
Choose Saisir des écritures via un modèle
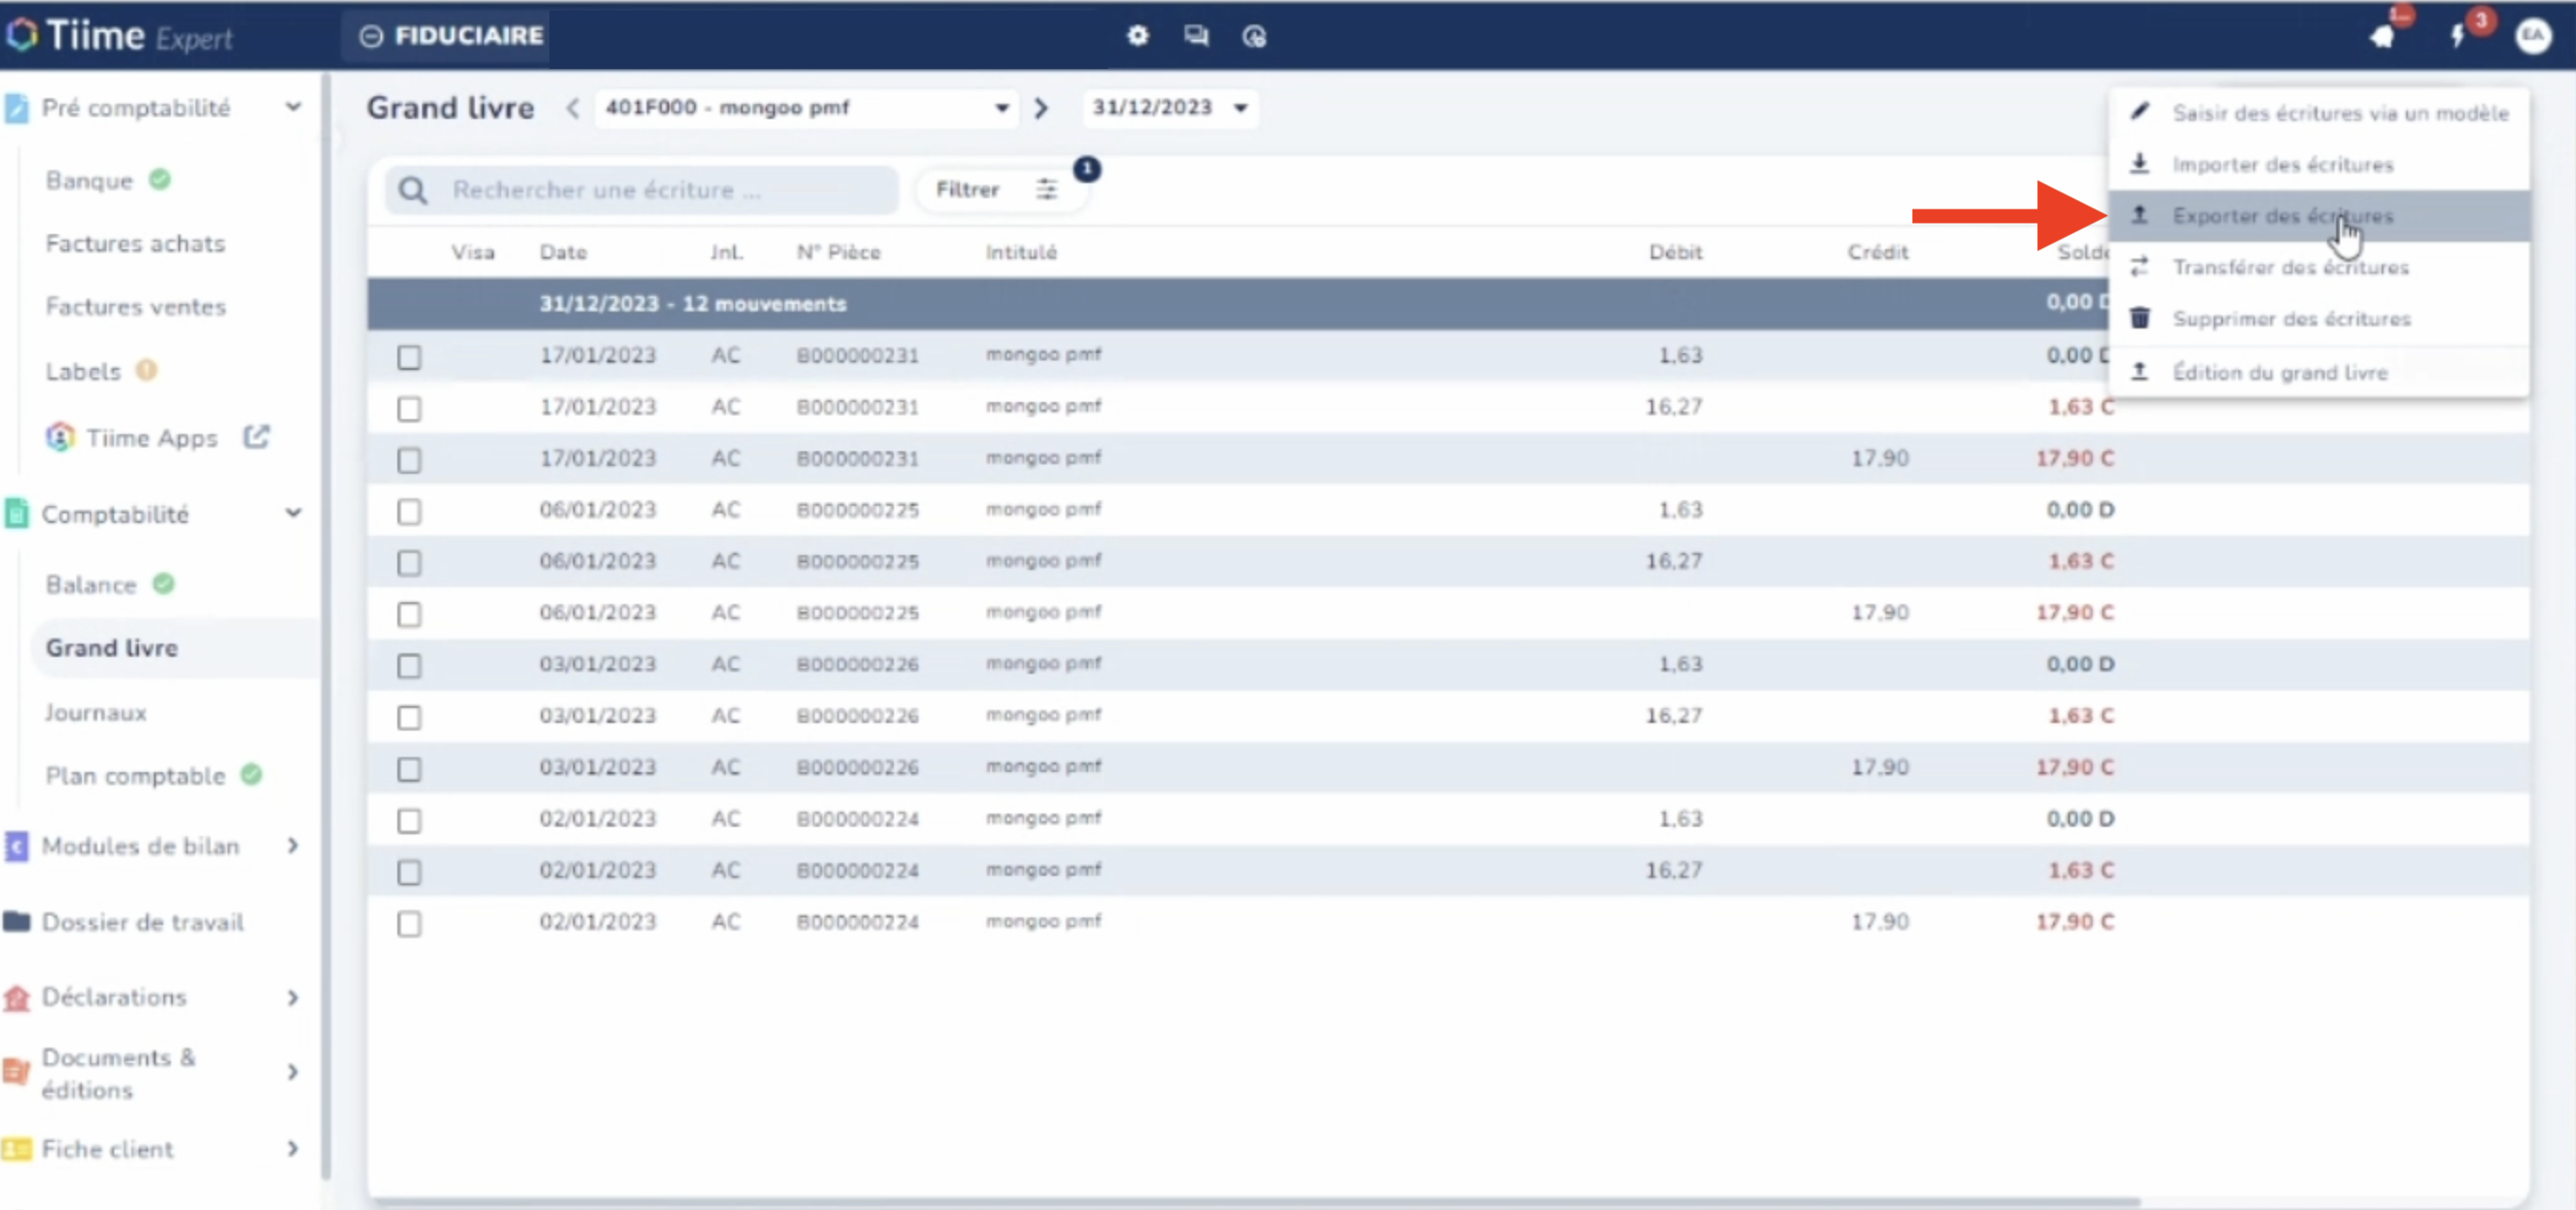click(x=2320, y=112)
